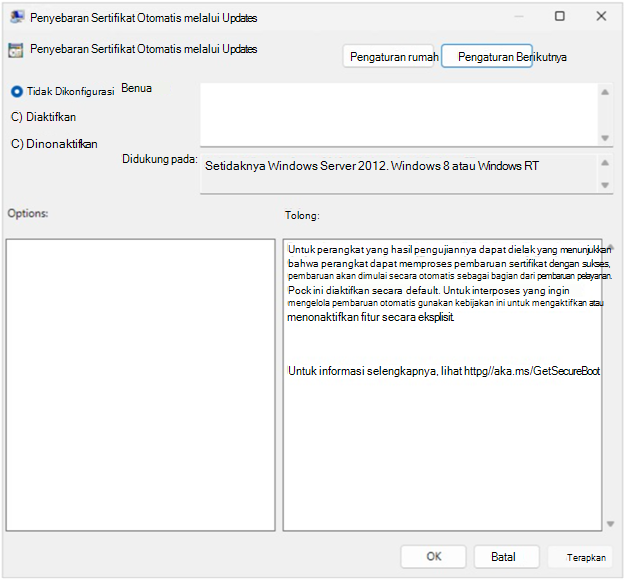Click the aka.ms/GetSecureBoot link text
The width and height of the screenshot is (624, 580).
tap(532, 371)
